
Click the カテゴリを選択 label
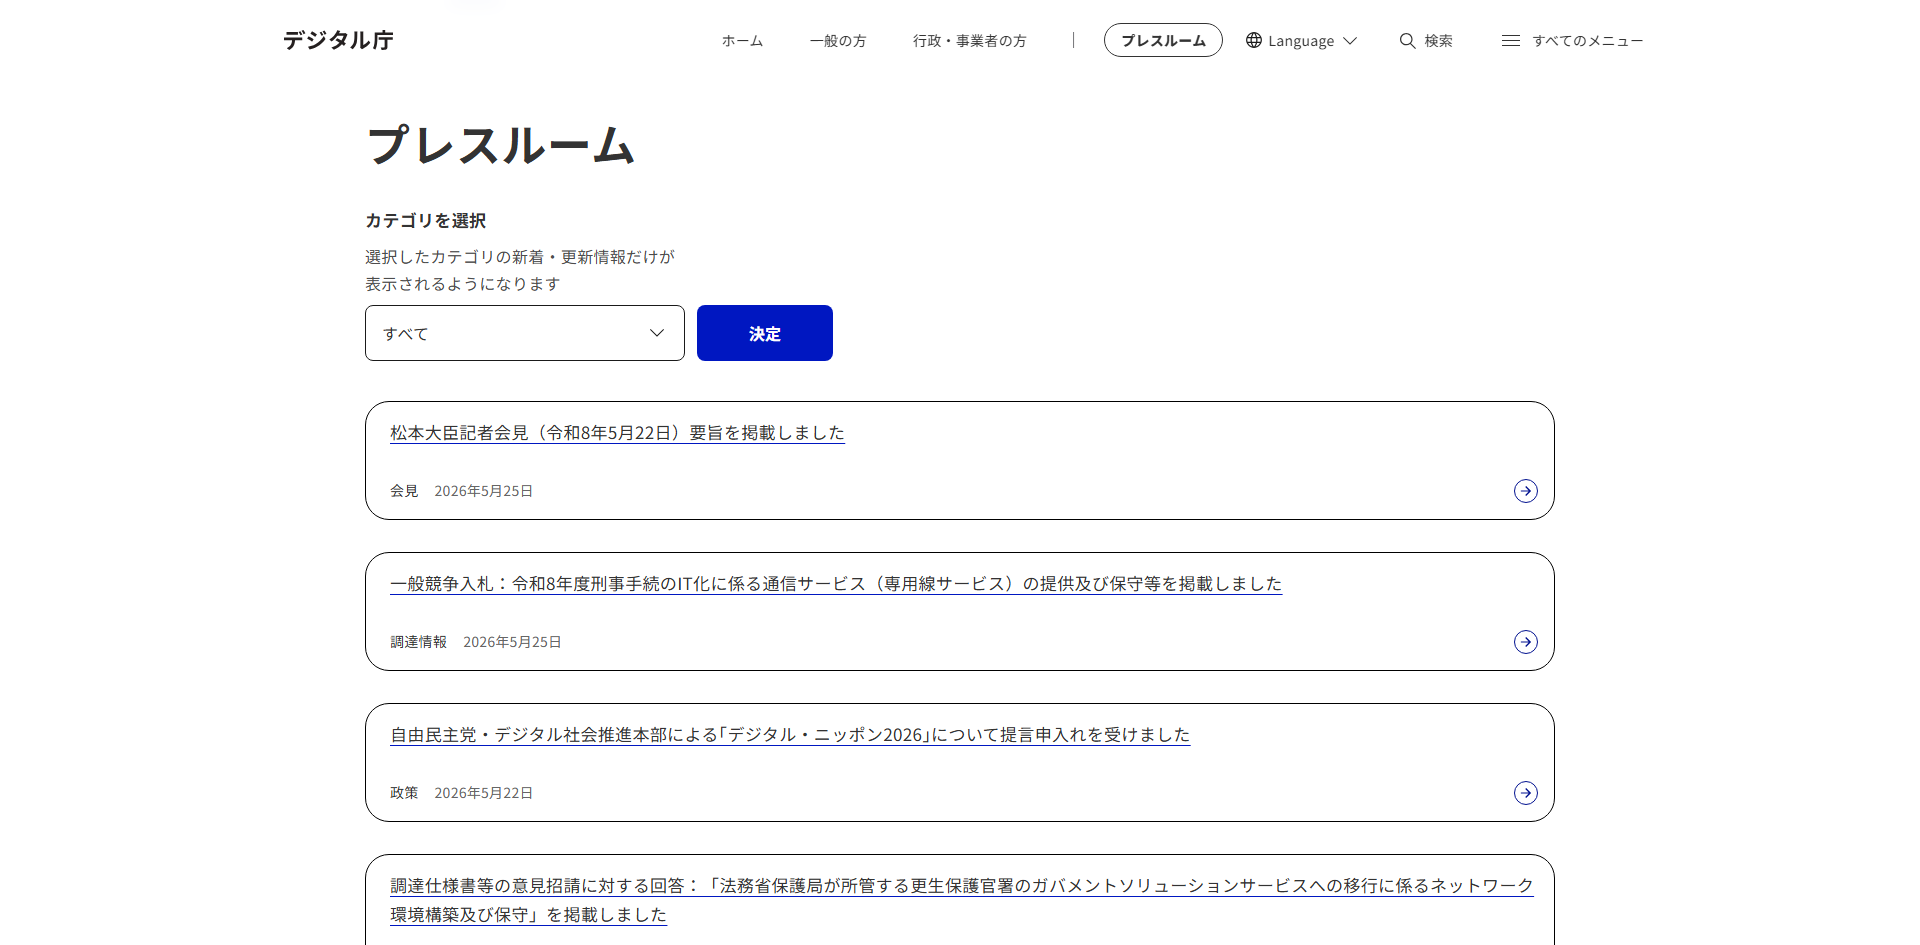click(426, 221)
